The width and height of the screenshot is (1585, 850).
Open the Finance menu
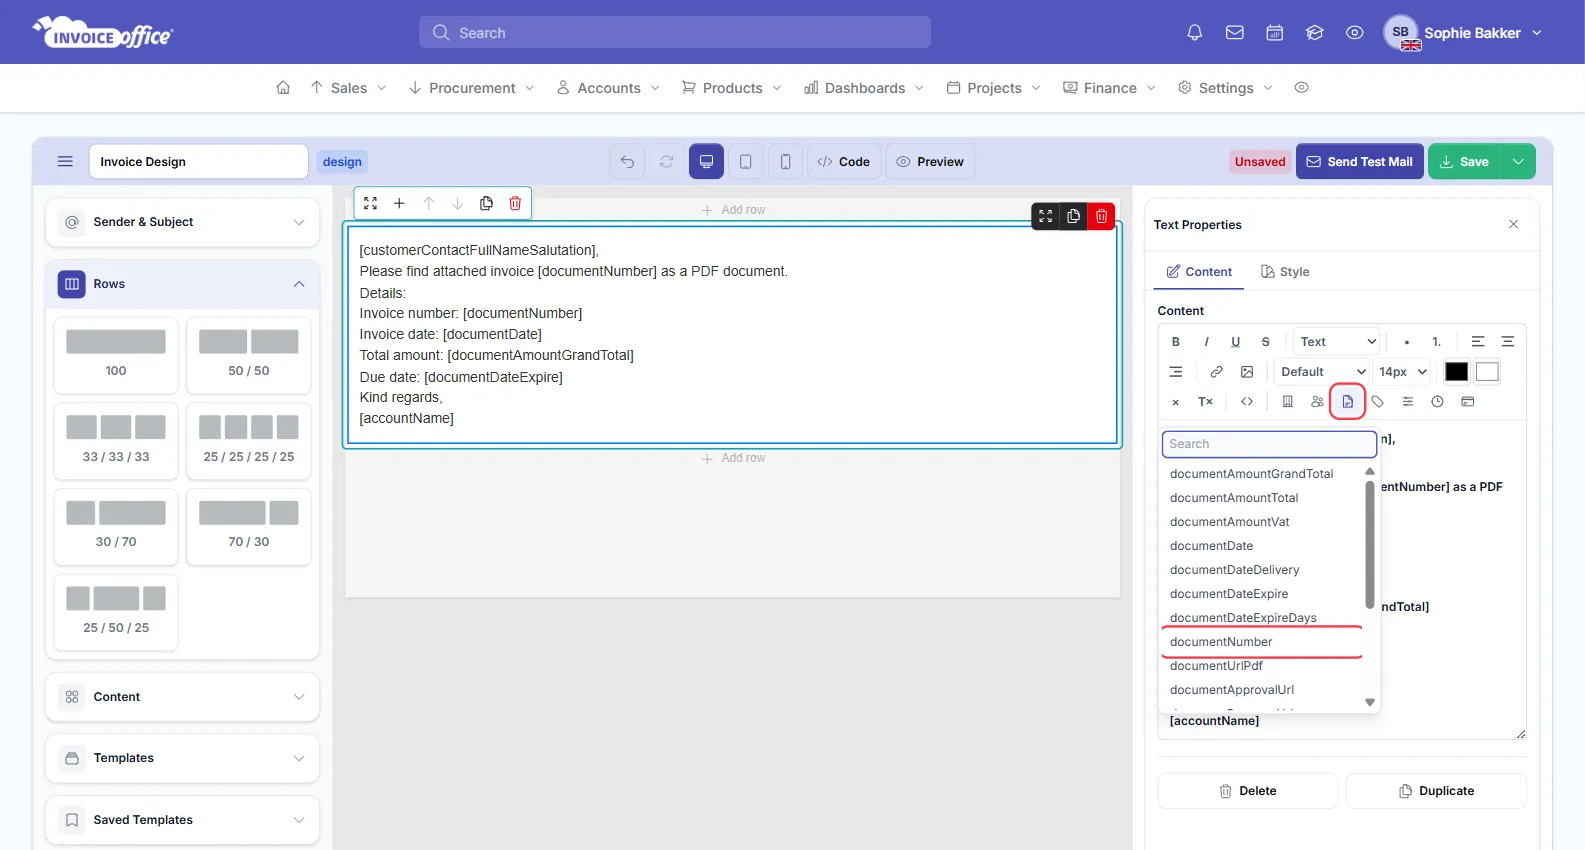pyautogui.click(x=1109, y=88)
